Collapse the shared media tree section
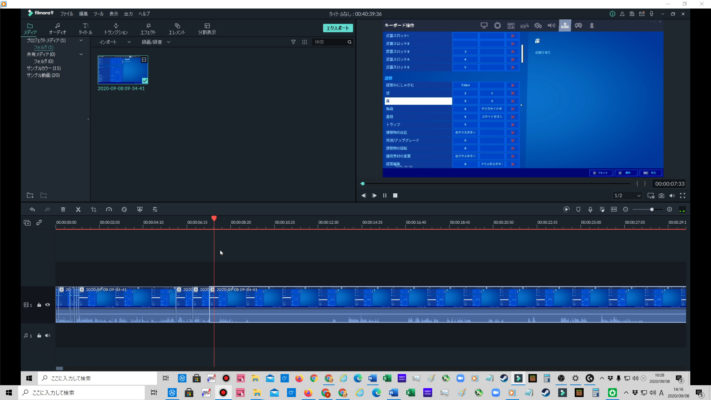711x400 pixels. pos(81,54)
